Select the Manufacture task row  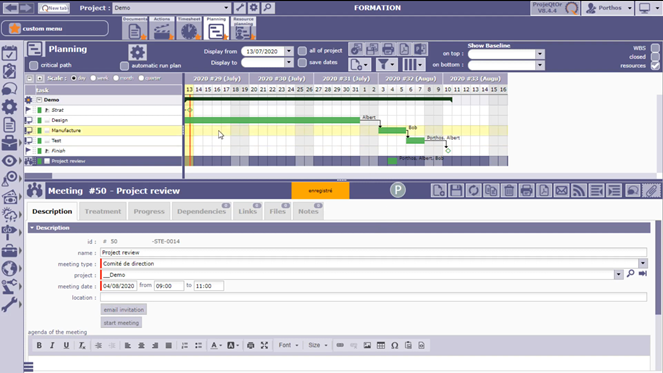(x=103, y=130)
